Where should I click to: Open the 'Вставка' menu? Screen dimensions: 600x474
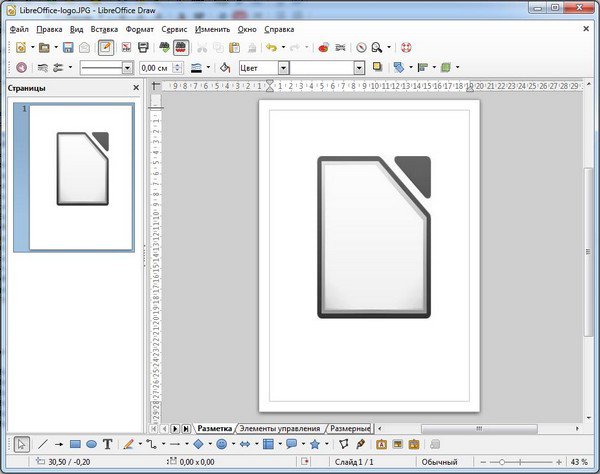point(104,29)
